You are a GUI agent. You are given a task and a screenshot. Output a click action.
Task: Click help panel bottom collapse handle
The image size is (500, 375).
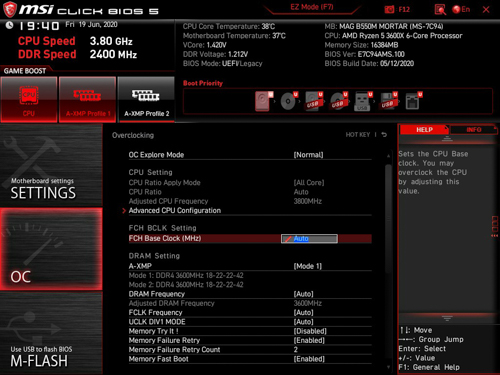tap(447, 318)
